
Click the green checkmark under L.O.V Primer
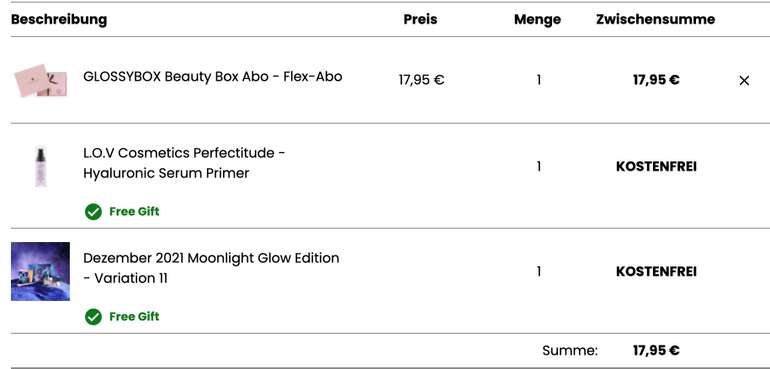(x=93, y=212)
